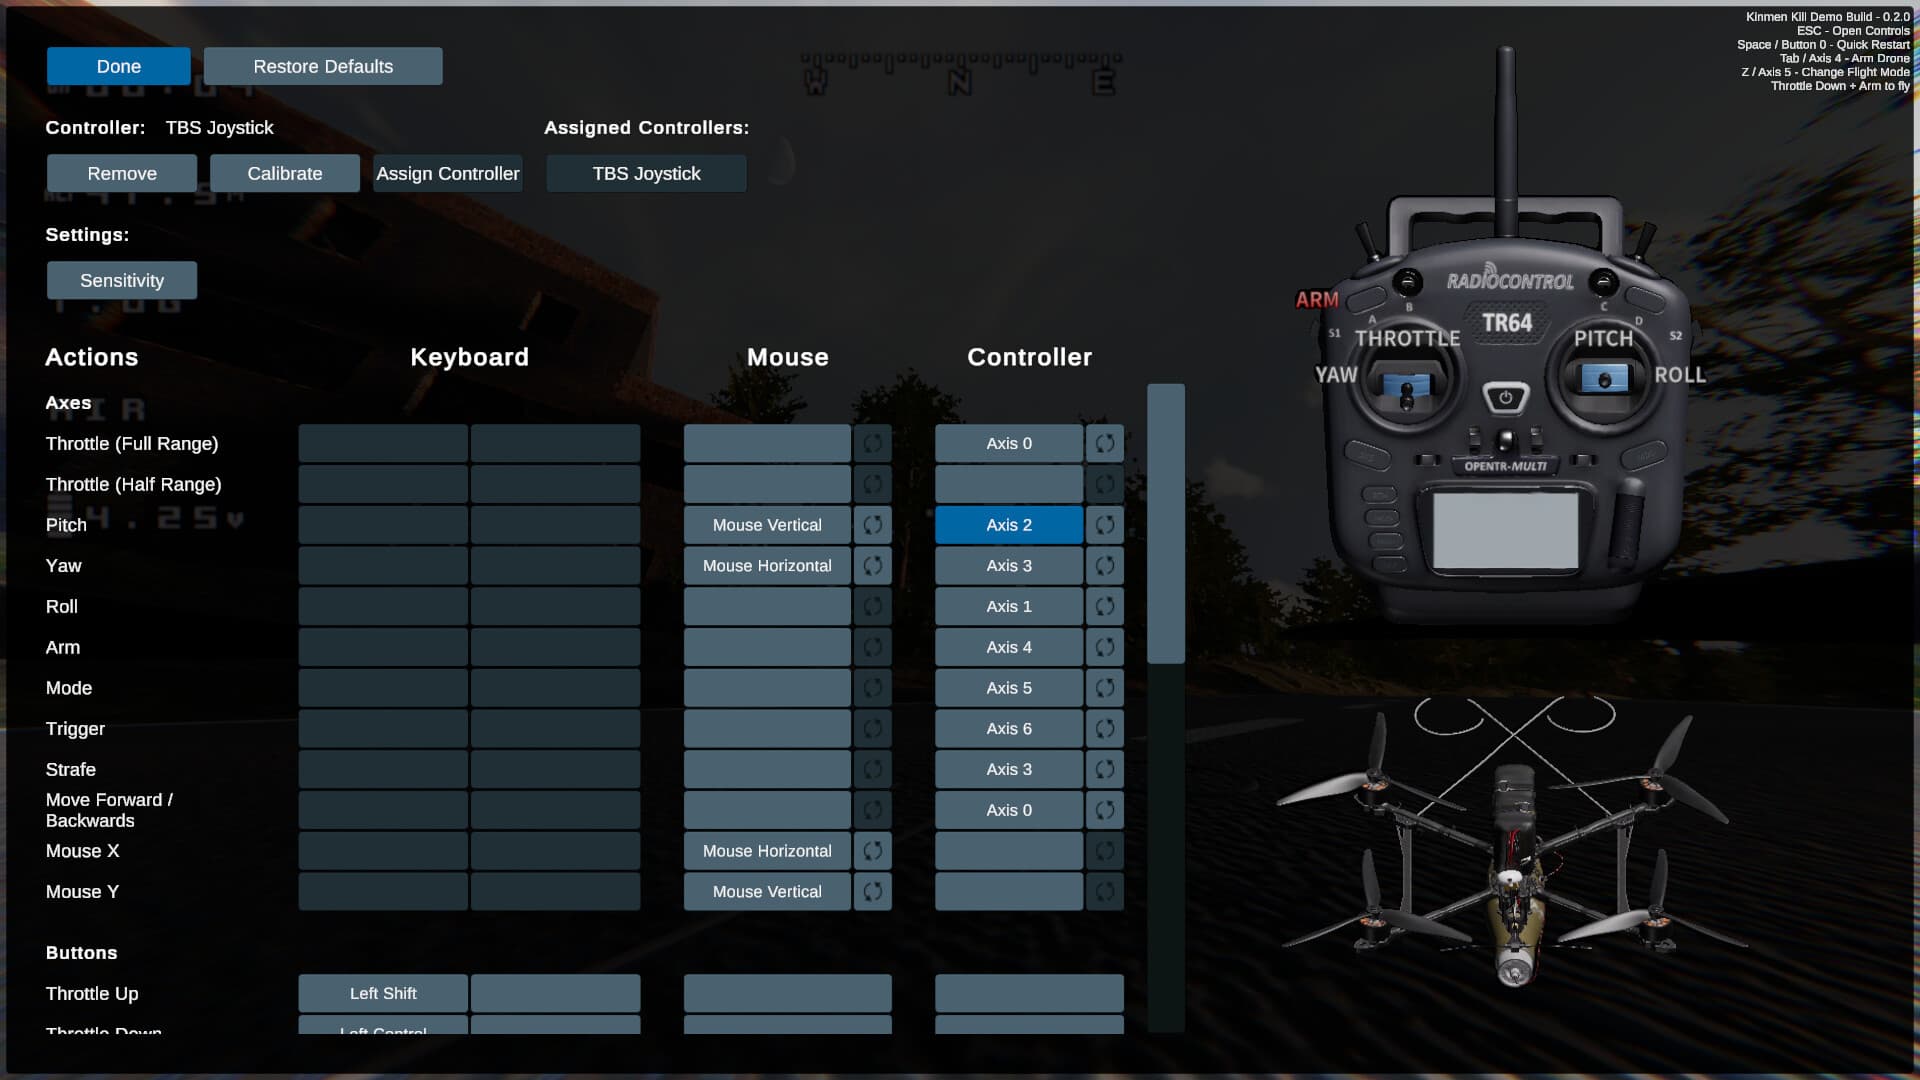Open the Assign Controller dialog
The width and height of the screenshot is (1920, 1080).
tap(447, 173)
